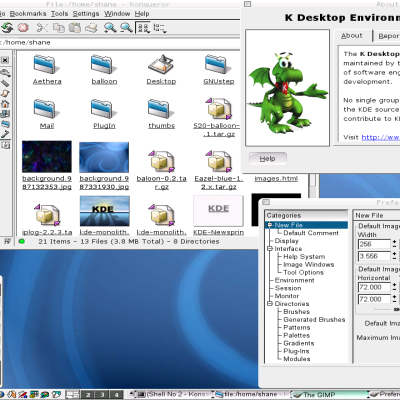The width and height of the screenshot is (400, 400).
Task: Select Default Comment in Preferences tree
Action: (311, 233)
